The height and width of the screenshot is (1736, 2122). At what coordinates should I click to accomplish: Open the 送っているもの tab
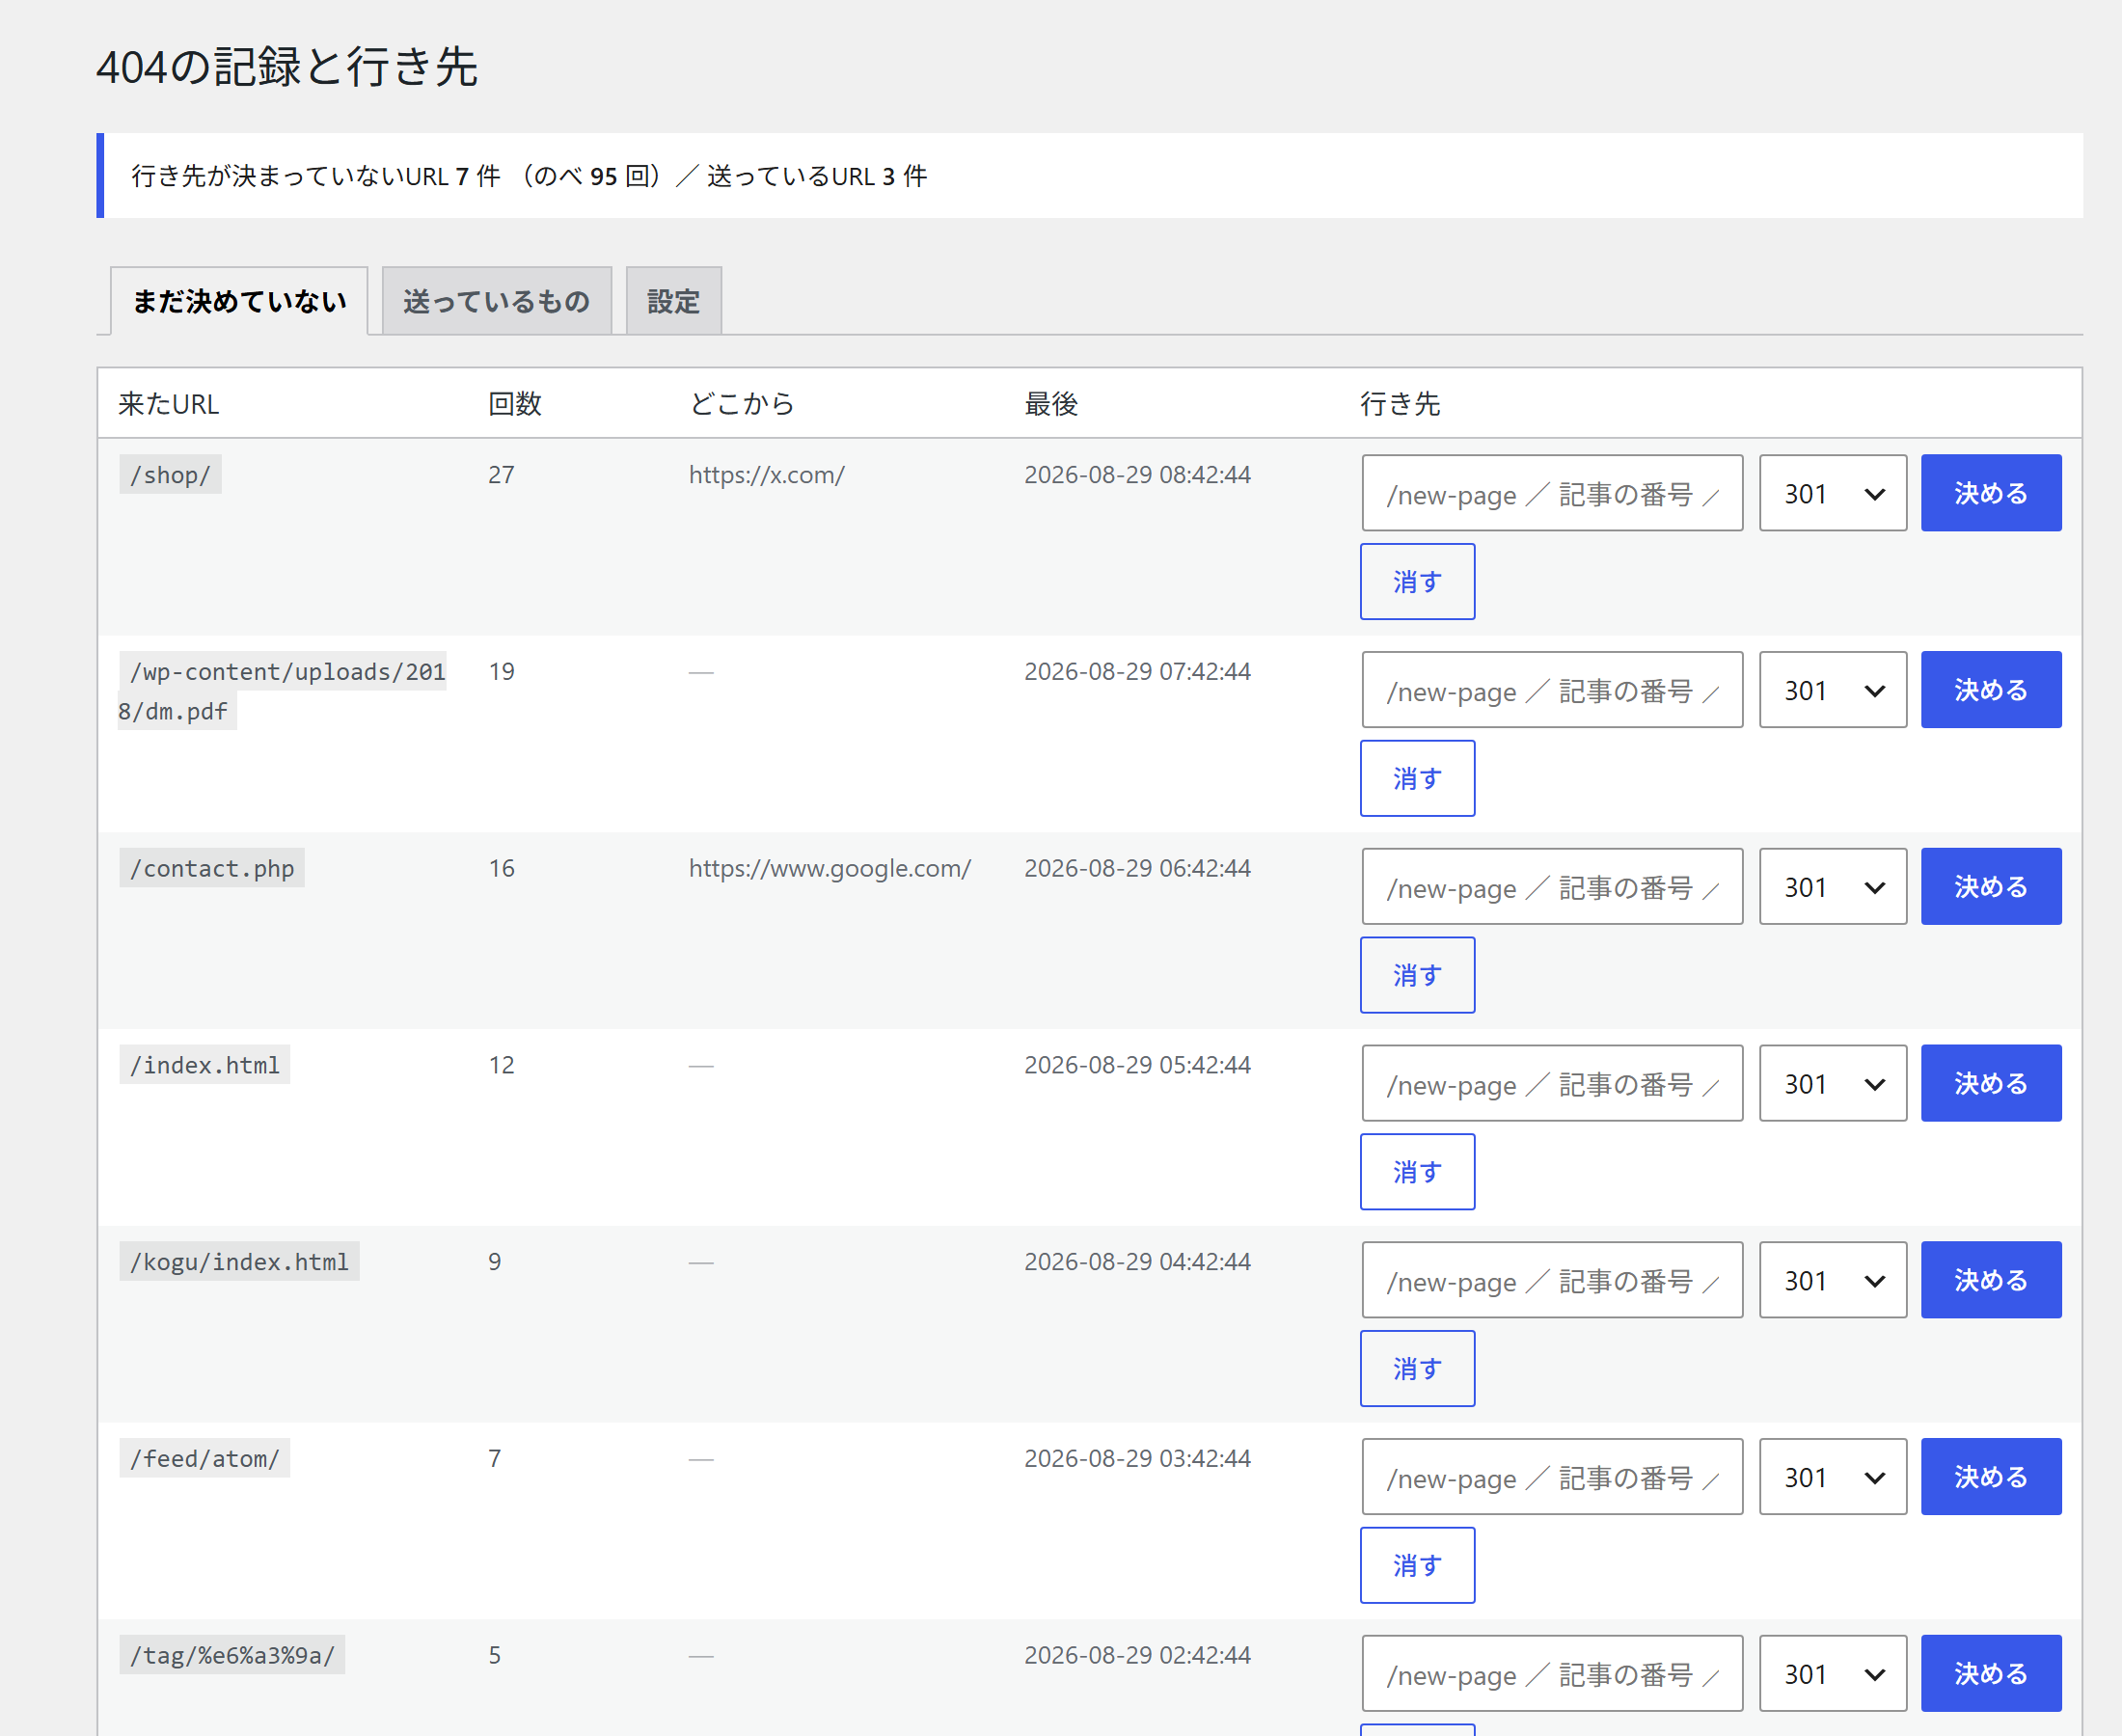[497, 301]
